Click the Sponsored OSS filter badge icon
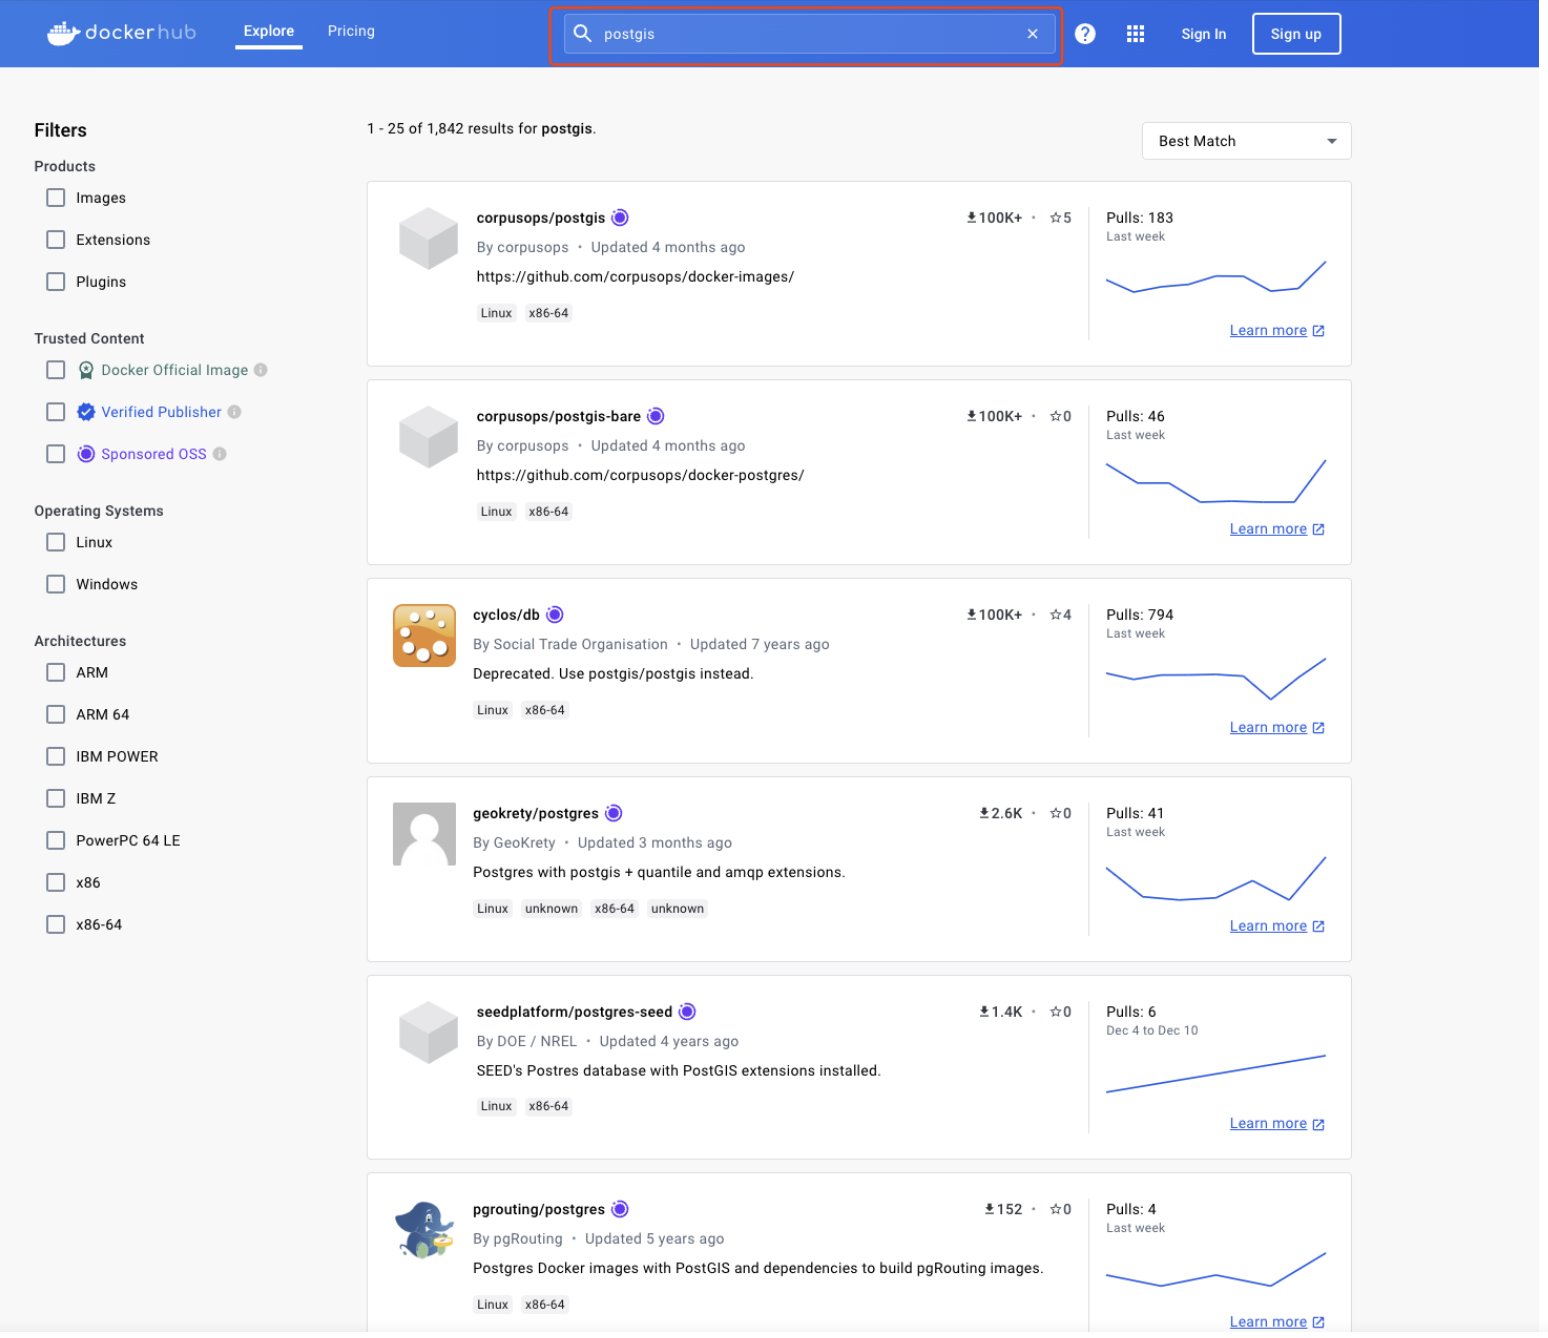Viewport: 1548px width, 1338px height. click(87, 455)
